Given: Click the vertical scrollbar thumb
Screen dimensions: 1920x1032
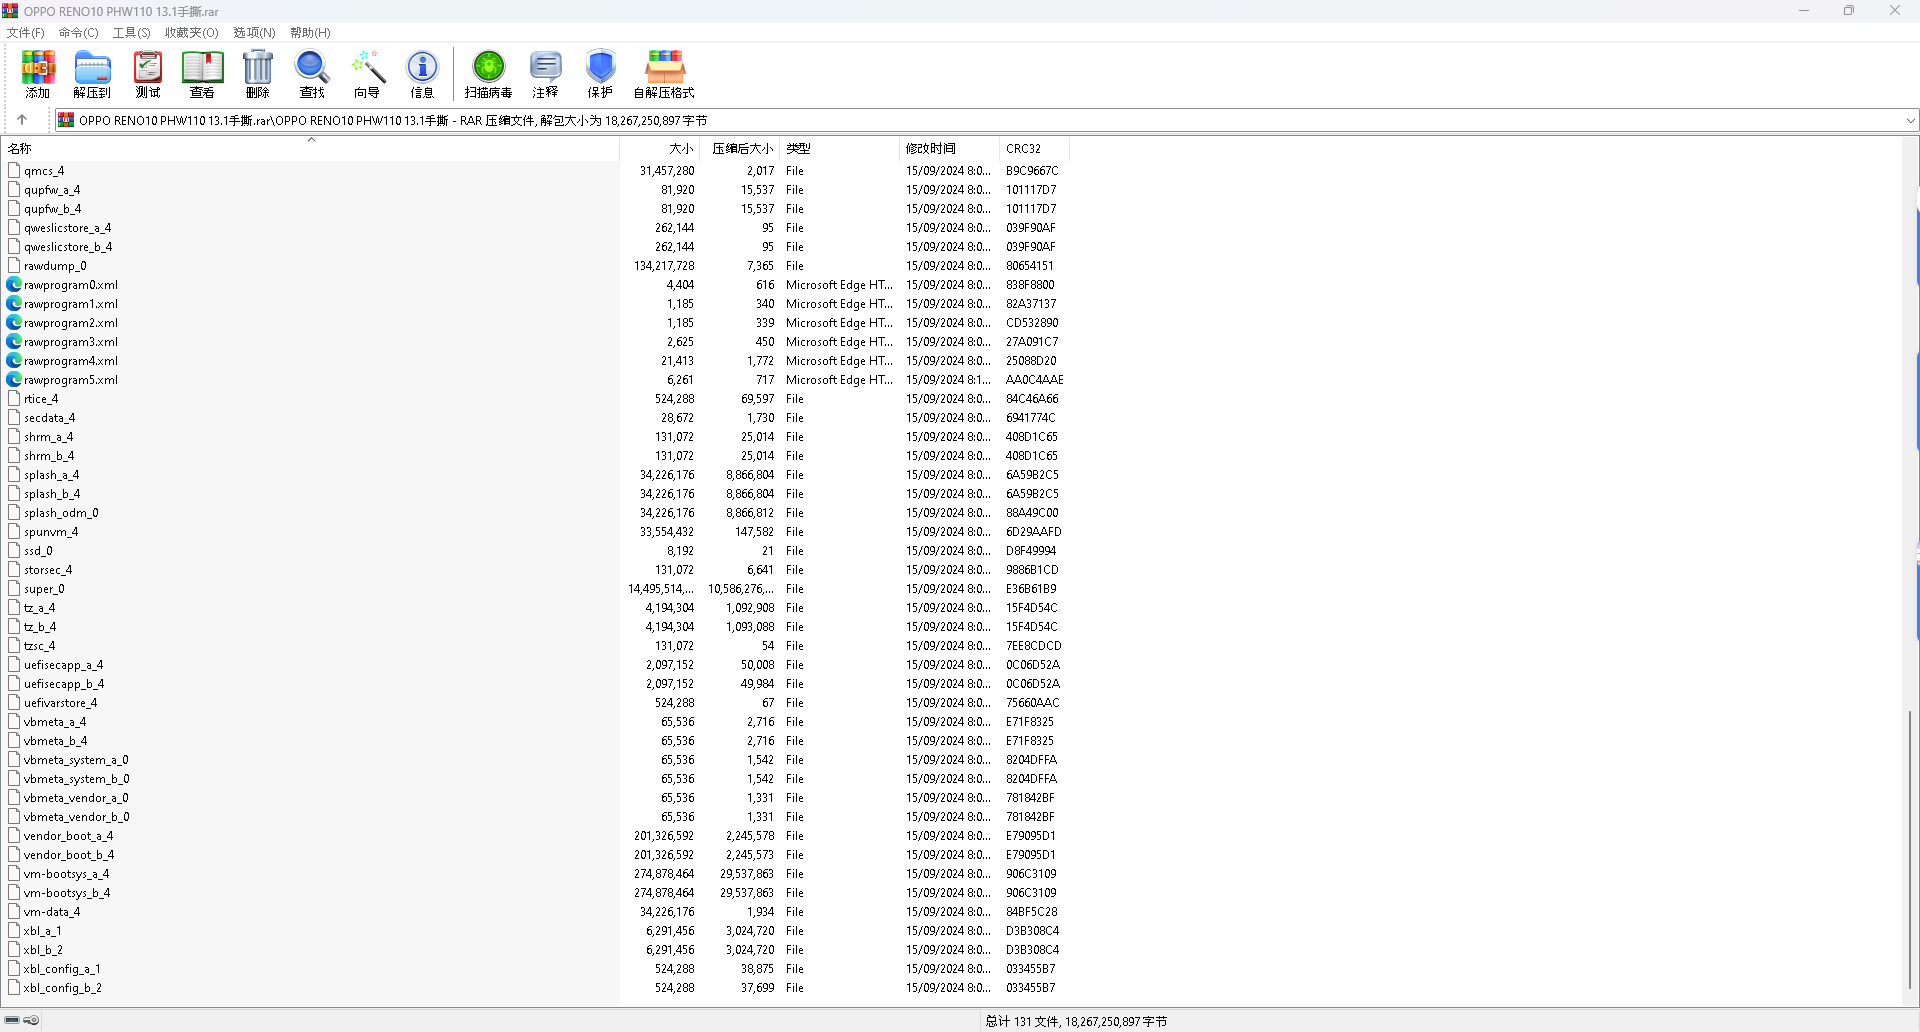Looking at the screenshot, I should (x=1909, y=850).
